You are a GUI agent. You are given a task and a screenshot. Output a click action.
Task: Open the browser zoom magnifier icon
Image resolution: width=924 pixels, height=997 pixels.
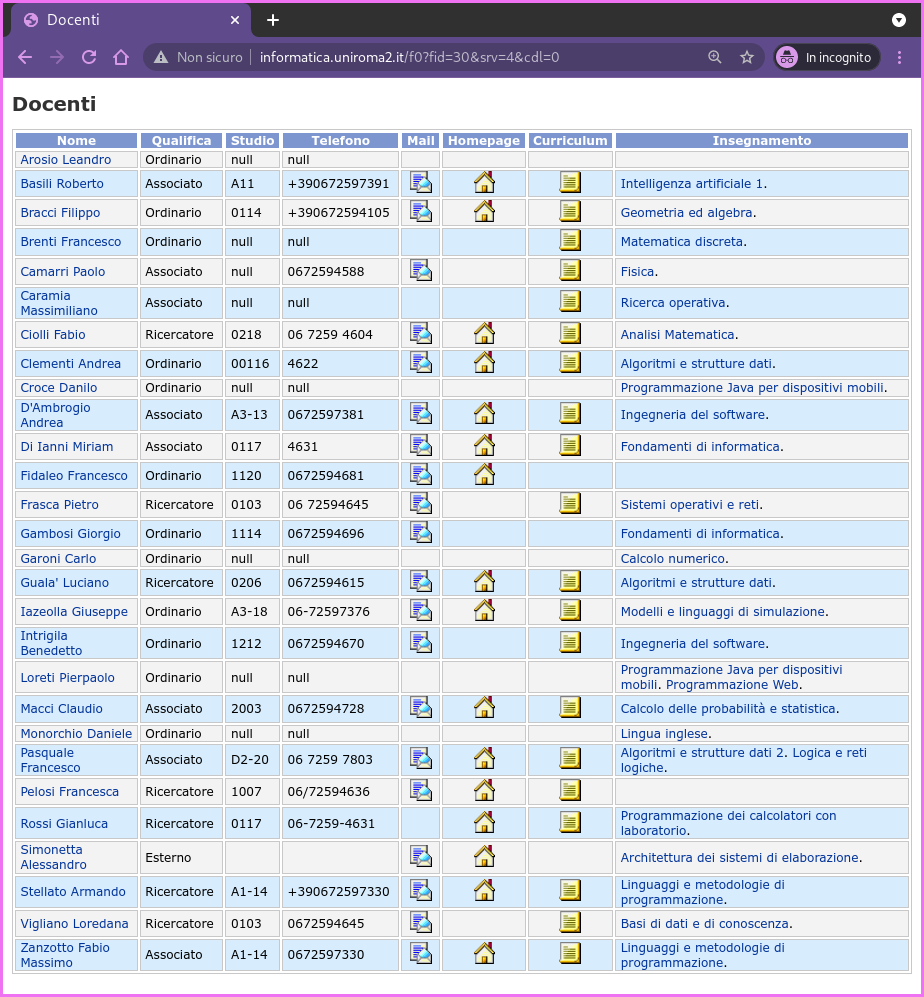point(715,57)
